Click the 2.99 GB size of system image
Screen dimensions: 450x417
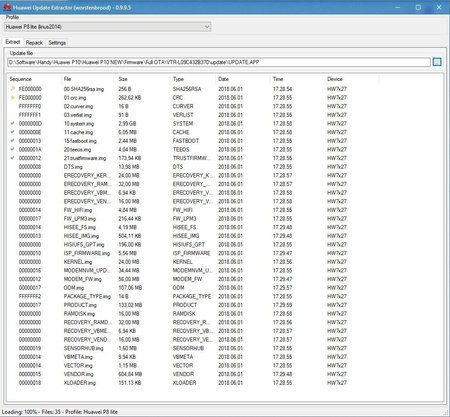127,124
